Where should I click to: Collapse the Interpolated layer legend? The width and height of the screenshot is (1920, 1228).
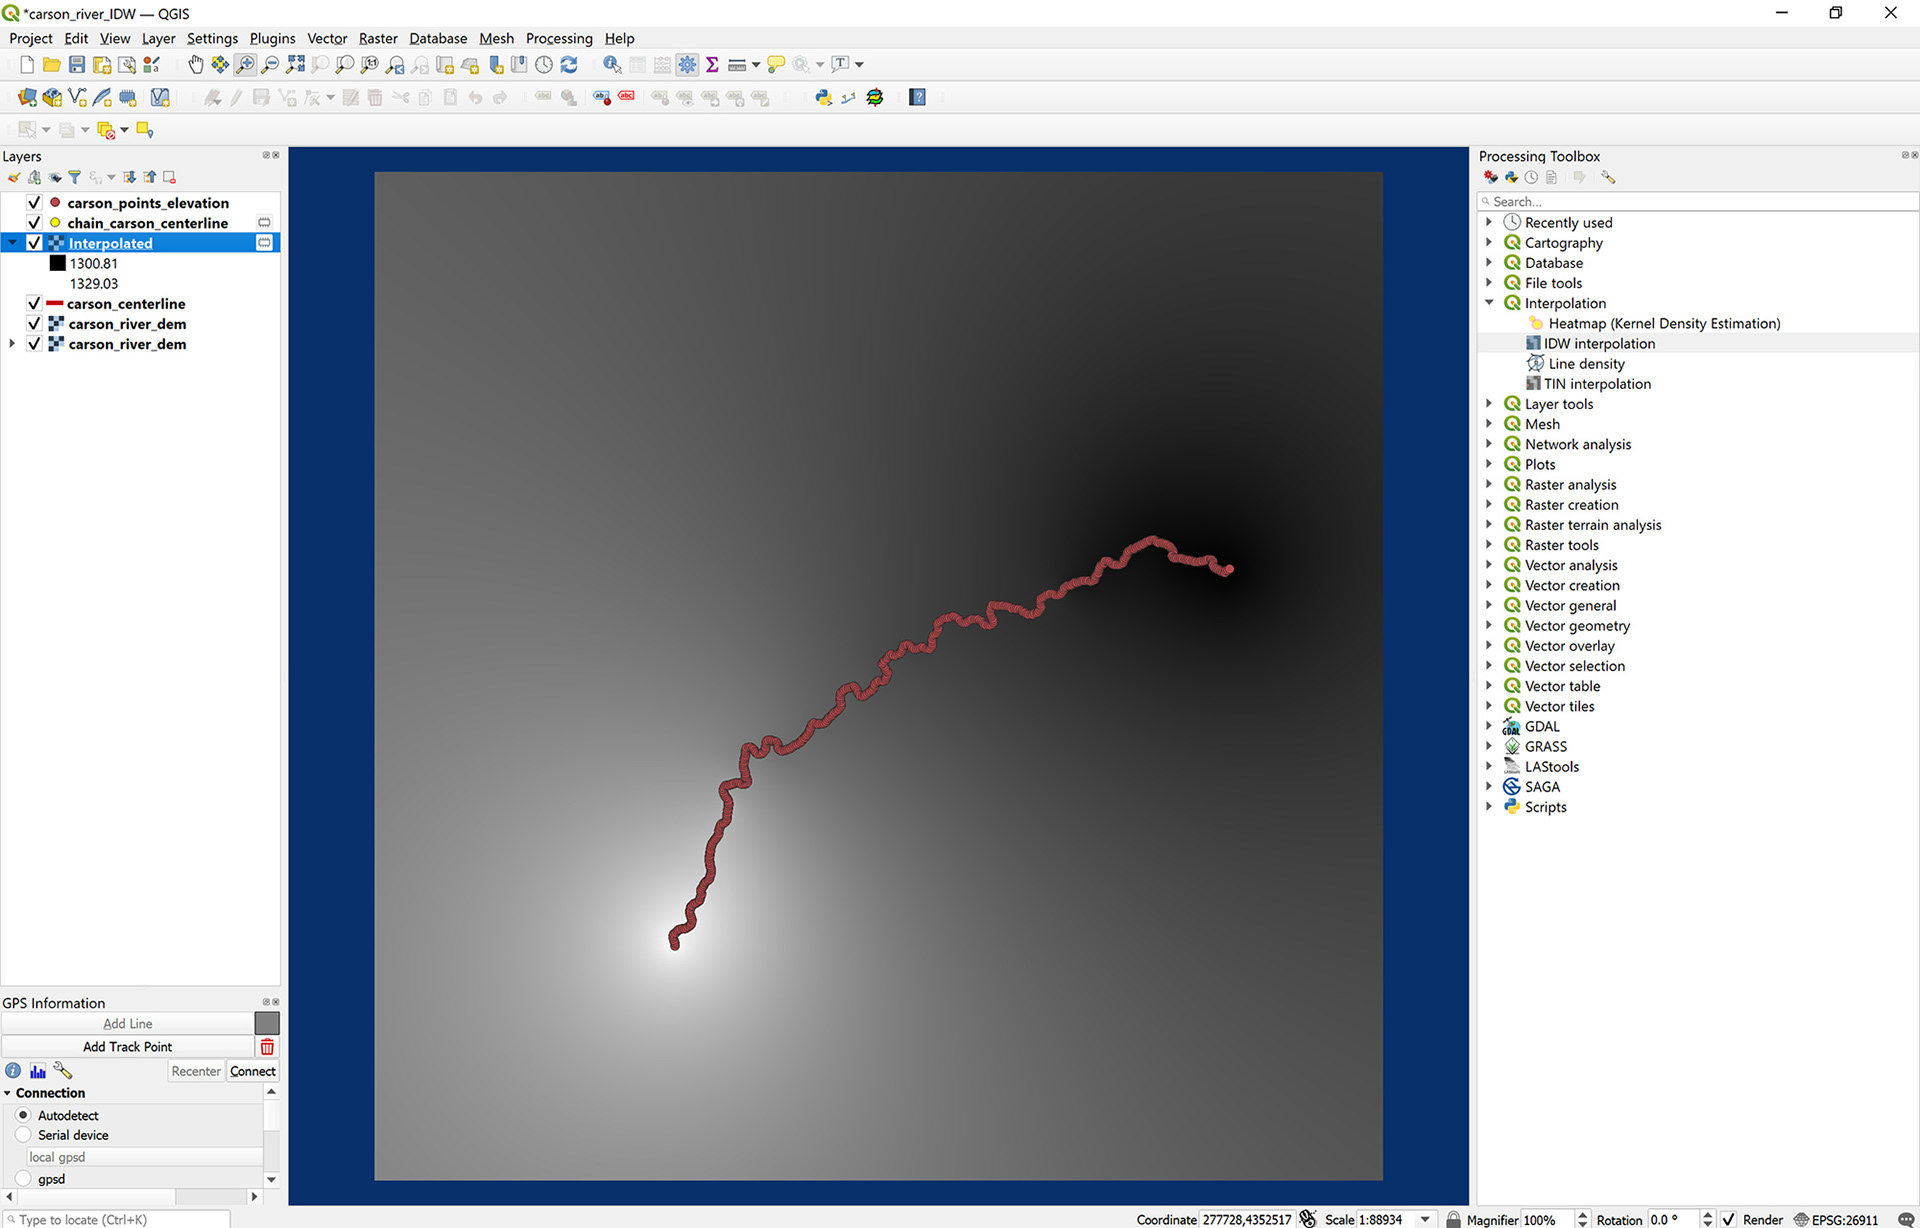12,243
